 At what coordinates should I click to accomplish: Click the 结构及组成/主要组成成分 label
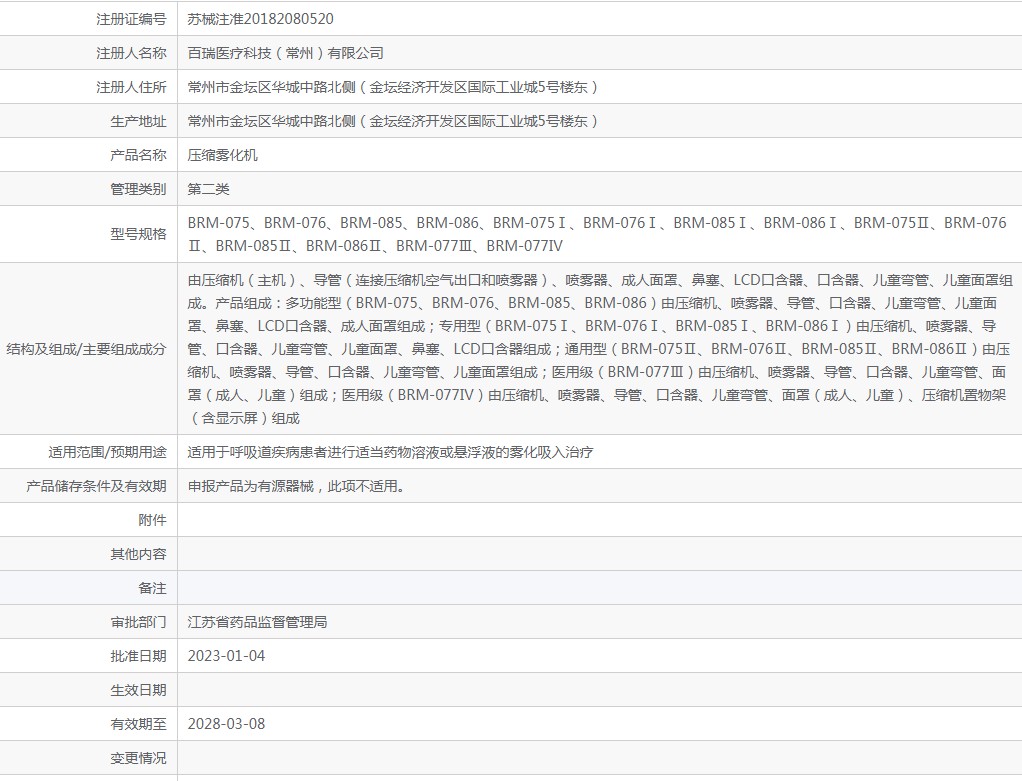tap(86, 349)
